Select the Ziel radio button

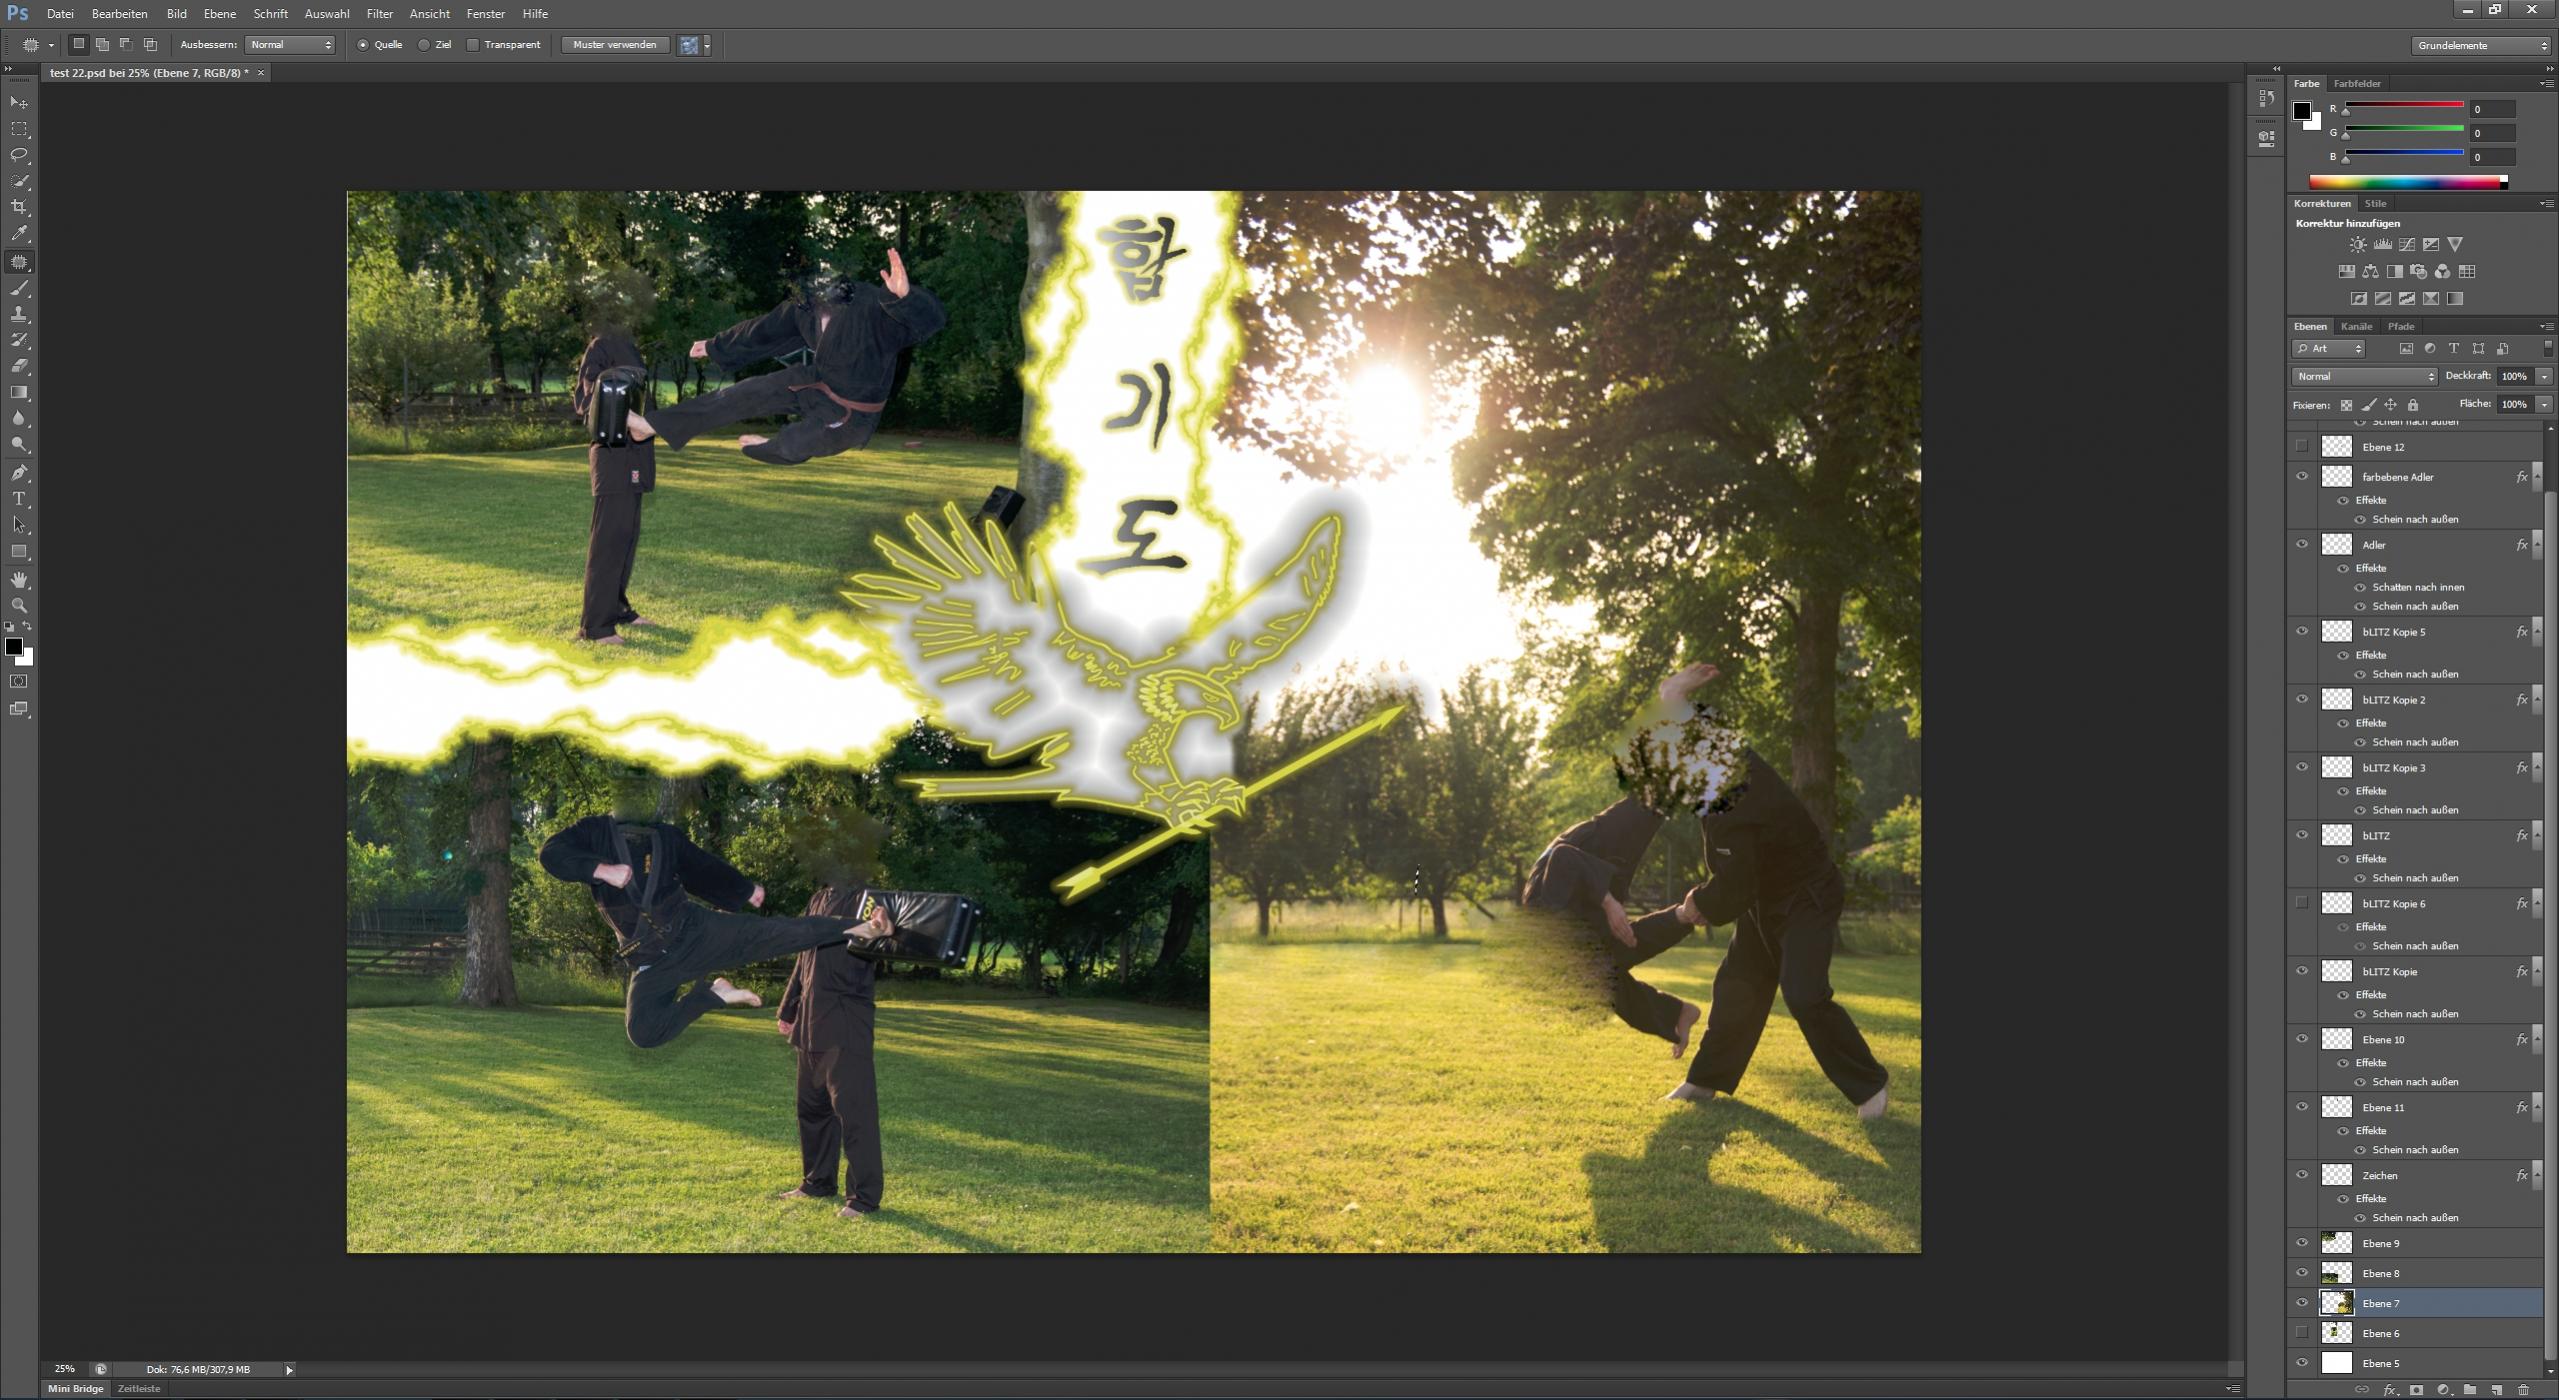point(425,45)
